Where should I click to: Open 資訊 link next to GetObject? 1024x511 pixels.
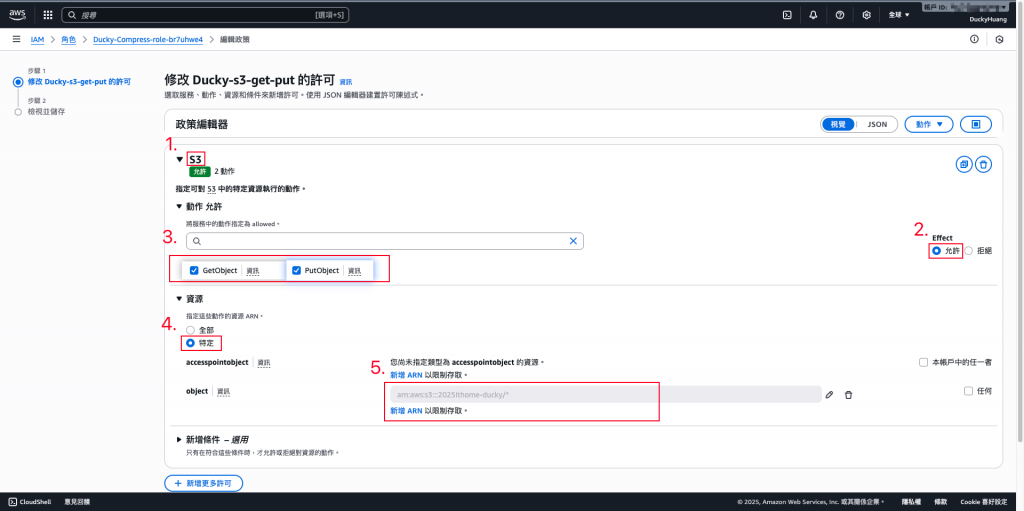click(253, 271)
